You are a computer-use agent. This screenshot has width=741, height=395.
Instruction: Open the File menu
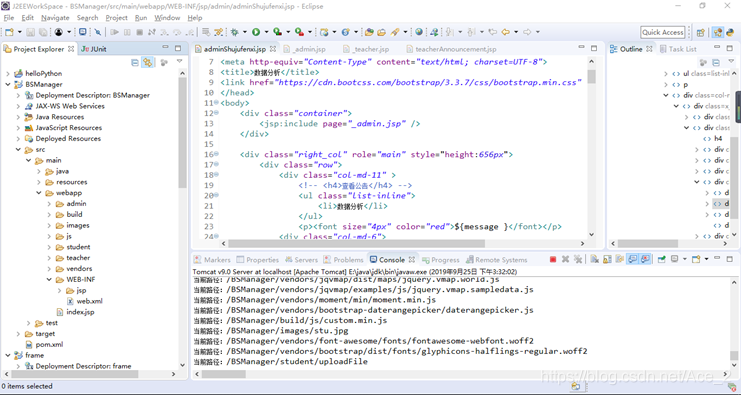coord(9,18)
